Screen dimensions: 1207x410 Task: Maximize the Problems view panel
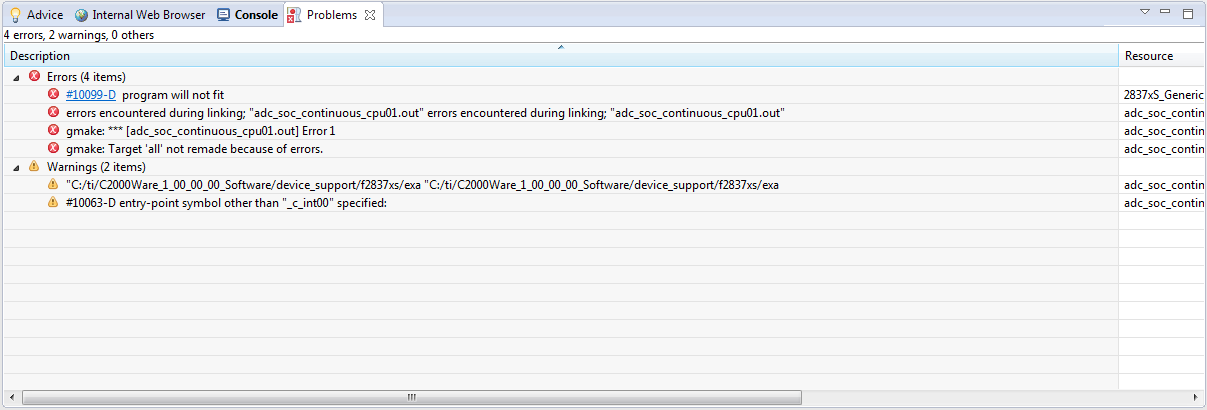(1188, 13)
